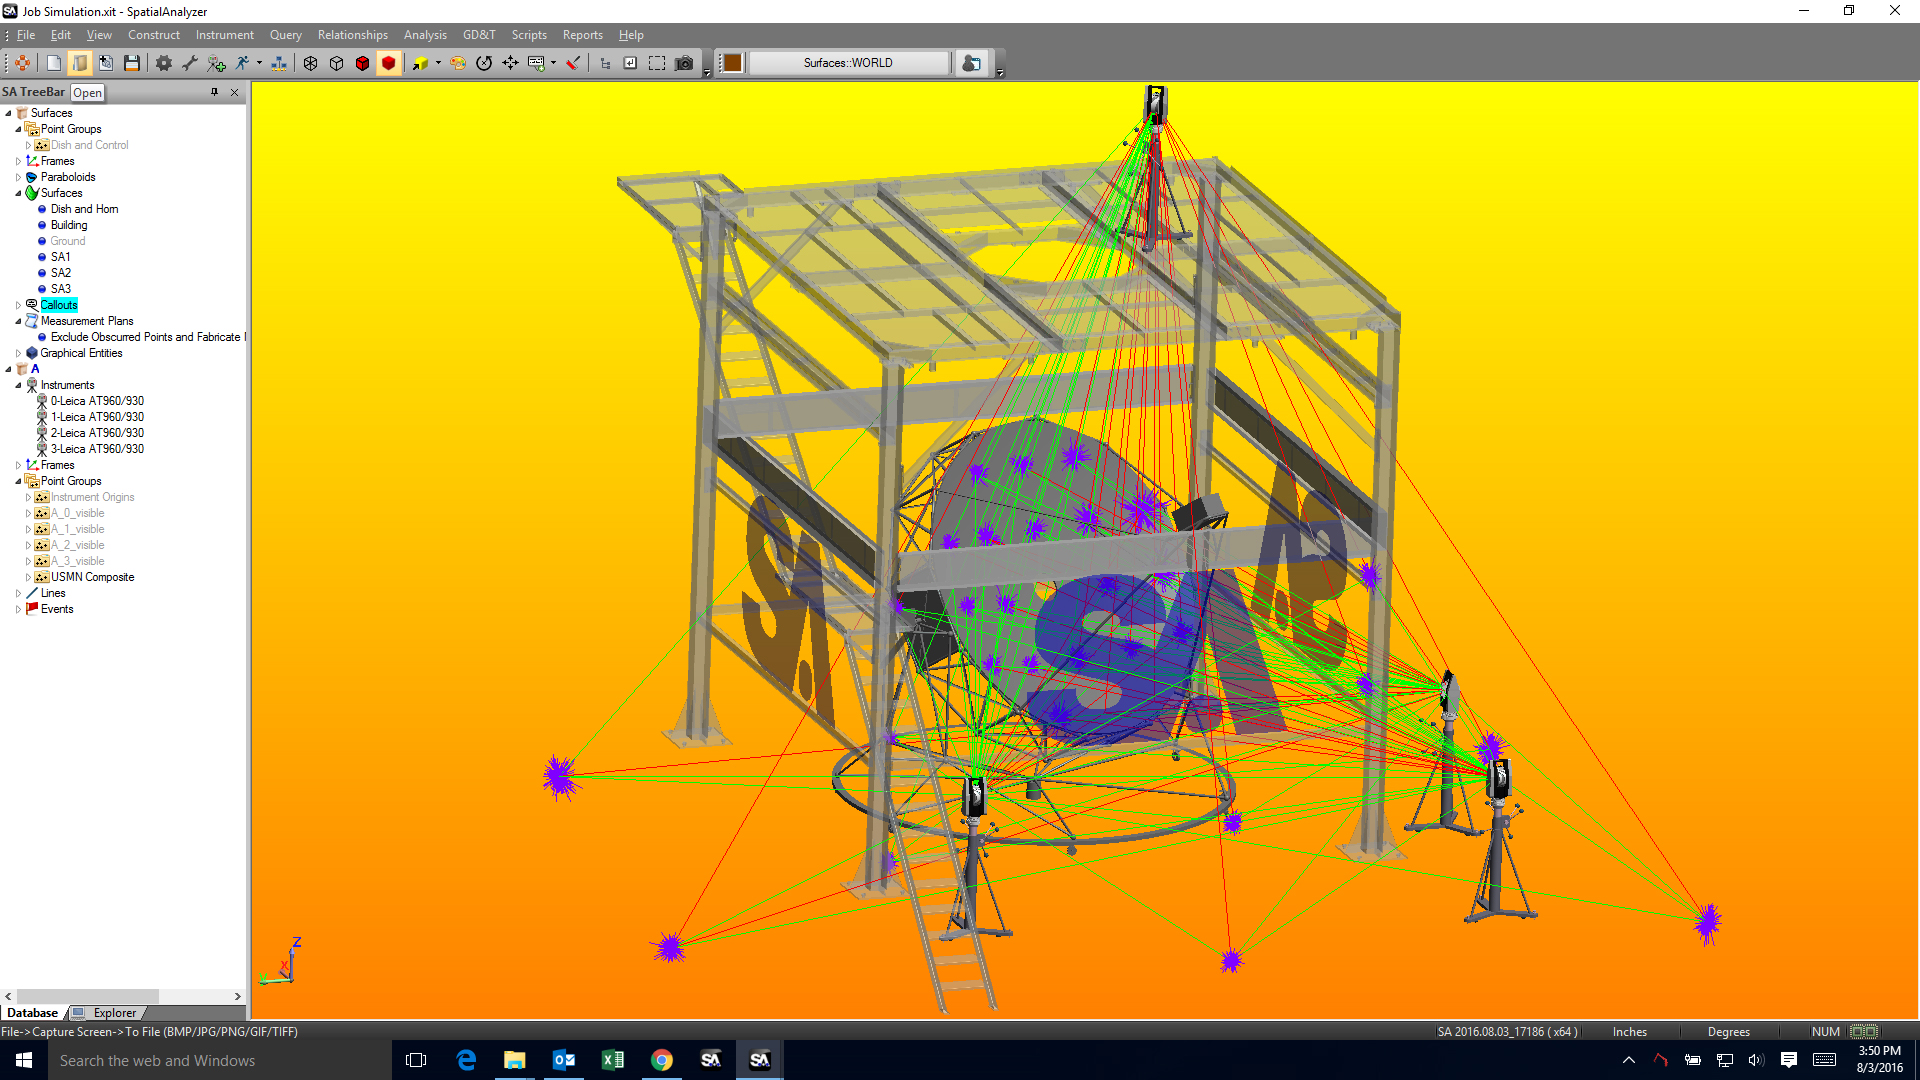Click the Open button in TreeBar
Viewport: 1920px width, 1080px height.
coord(87,93)
